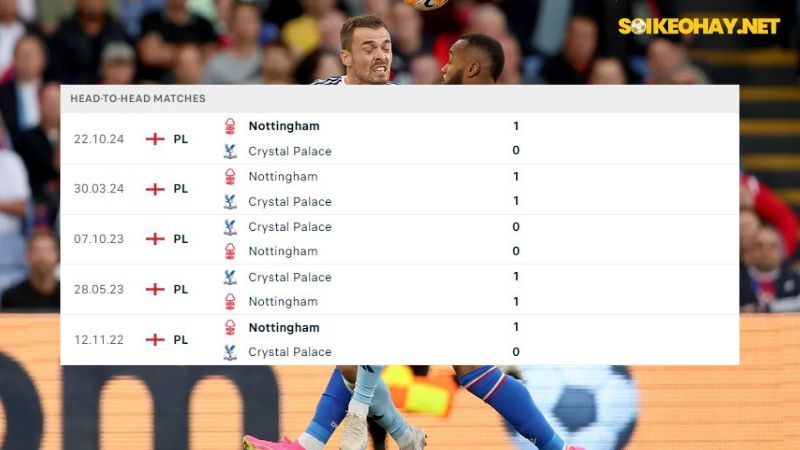Image resolution: width=800 pixels, height=450 pixels.
Task: Click England flag icon beside 30.03.24
Action: tap(155, 189)
